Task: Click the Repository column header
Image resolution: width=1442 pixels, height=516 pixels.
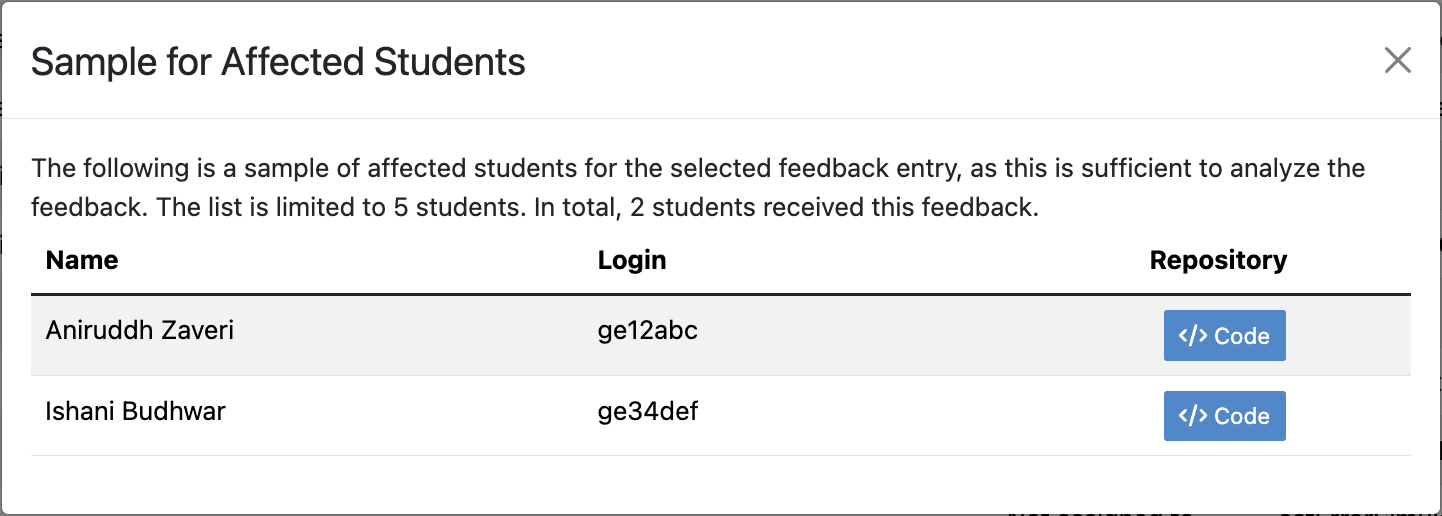Action: point(1218,261)
